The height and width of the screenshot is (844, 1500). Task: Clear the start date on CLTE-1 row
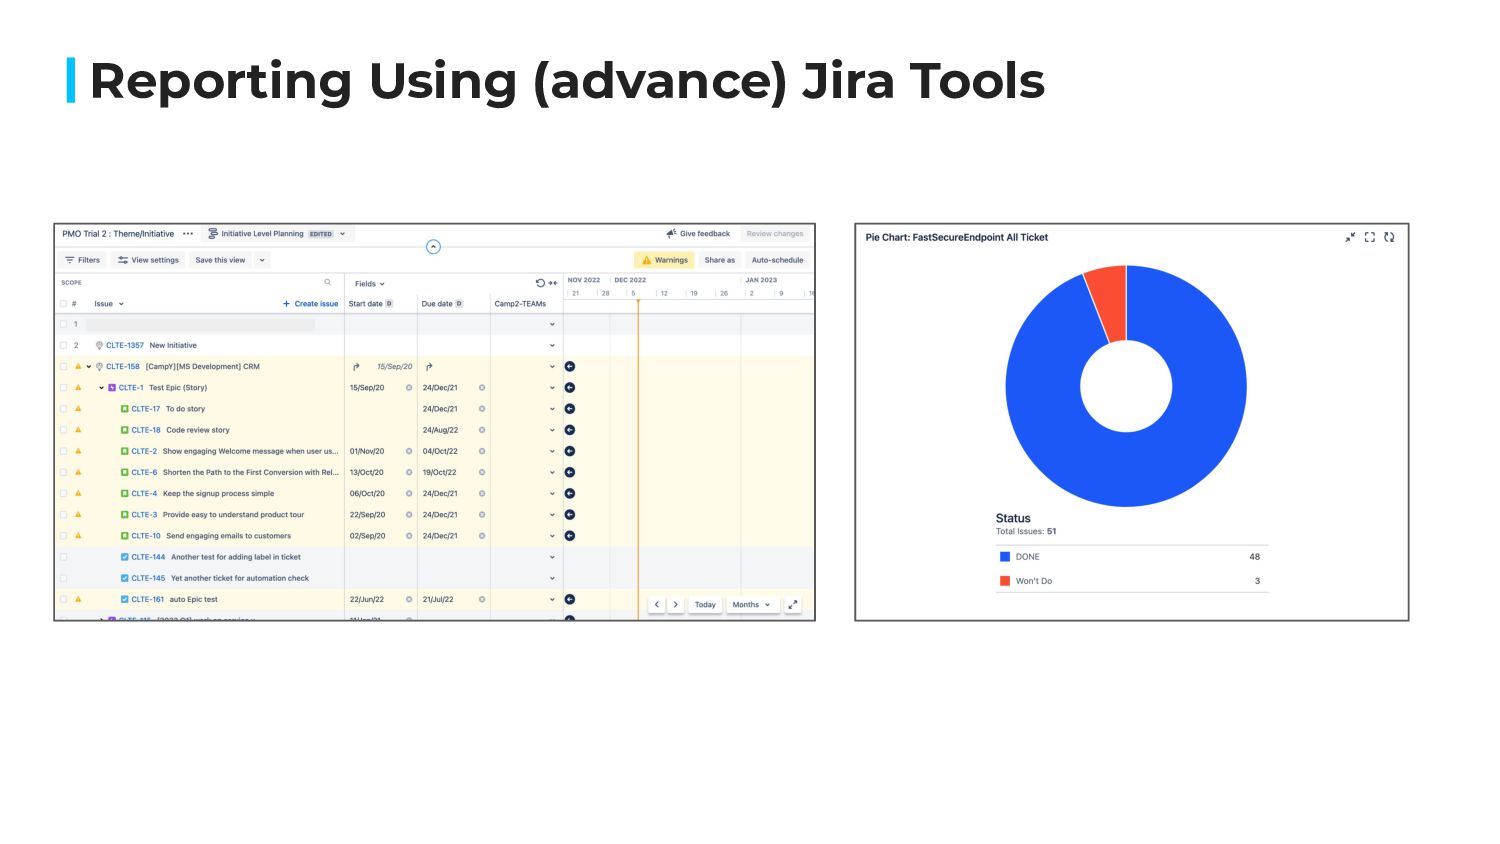(409, 388)
